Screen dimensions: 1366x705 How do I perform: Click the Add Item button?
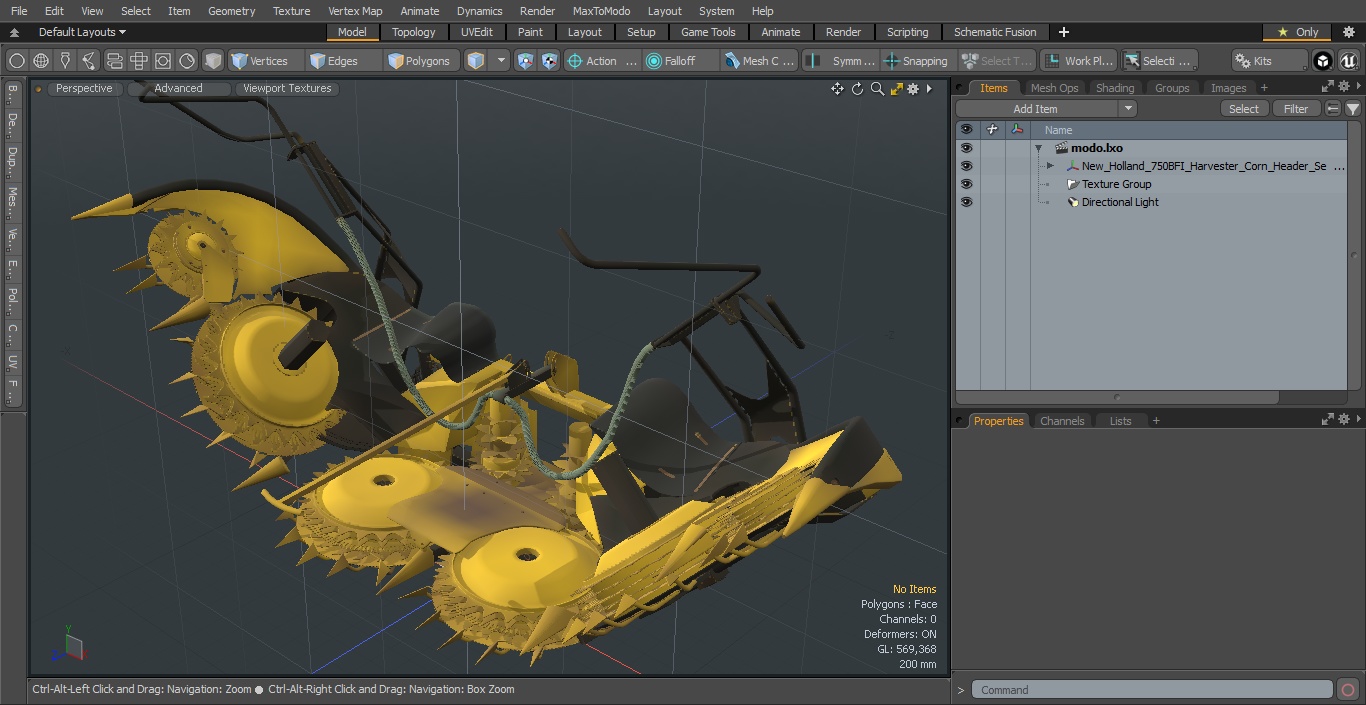[x=1036, y=109]
